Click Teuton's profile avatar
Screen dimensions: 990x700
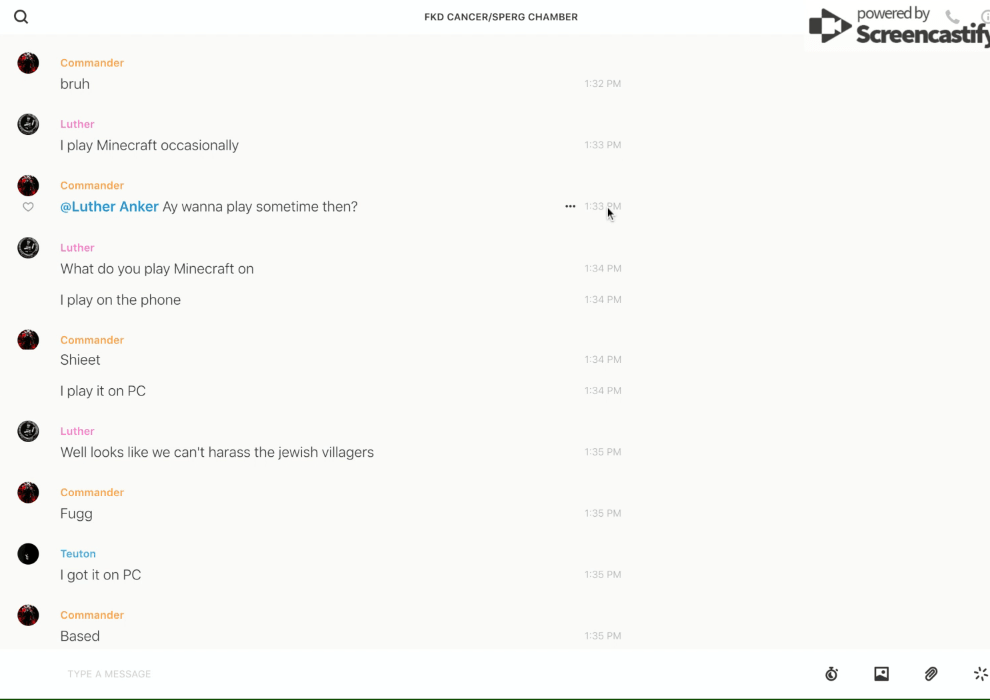pos(28,554)
